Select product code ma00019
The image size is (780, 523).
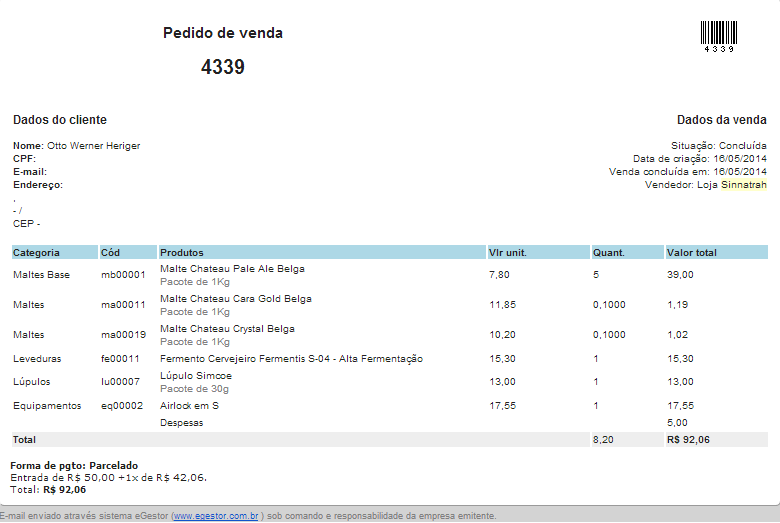(x=123, y=334)
